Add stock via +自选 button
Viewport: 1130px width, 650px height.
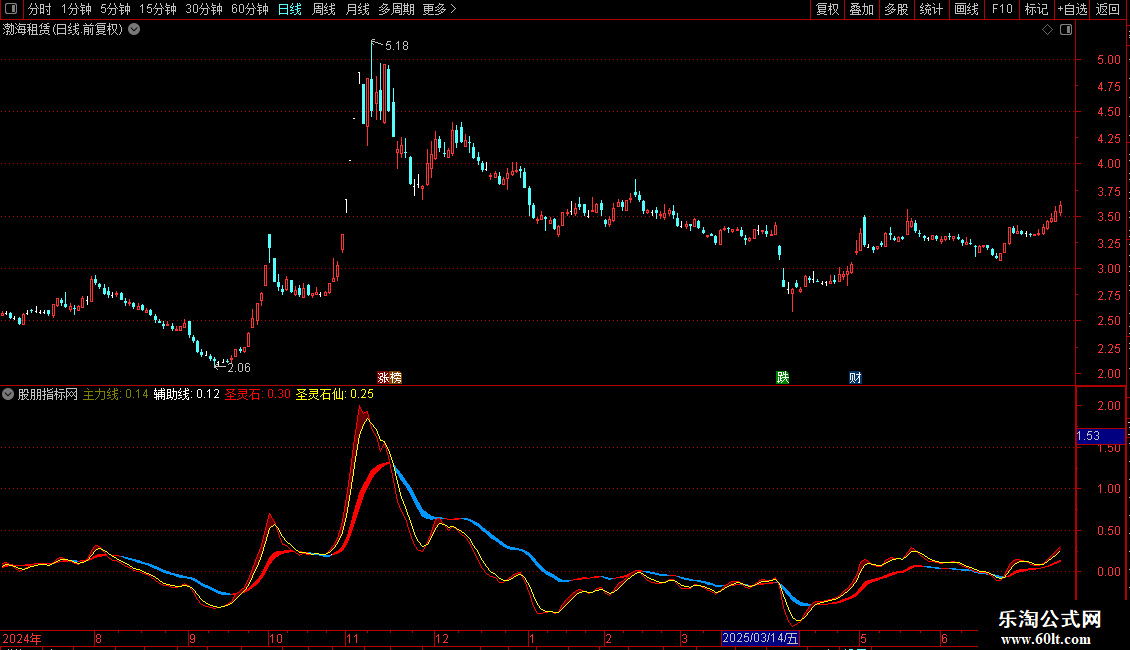[1072, 9]
